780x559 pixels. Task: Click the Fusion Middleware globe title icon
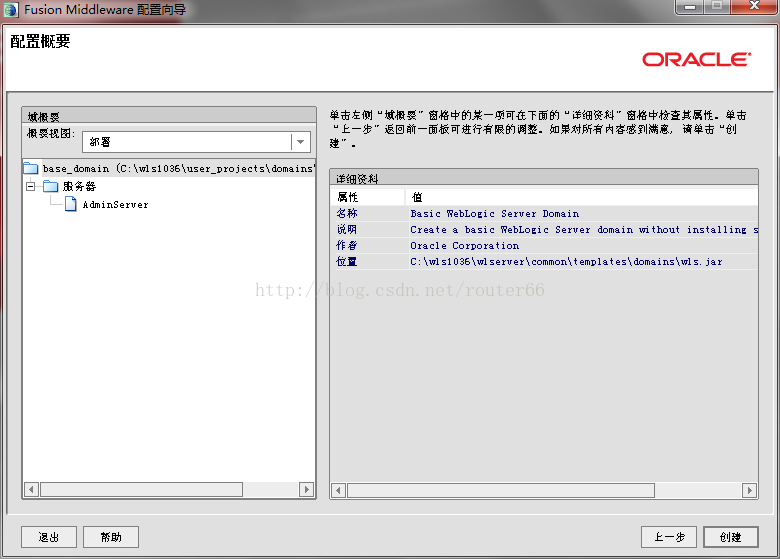[11, 10]
